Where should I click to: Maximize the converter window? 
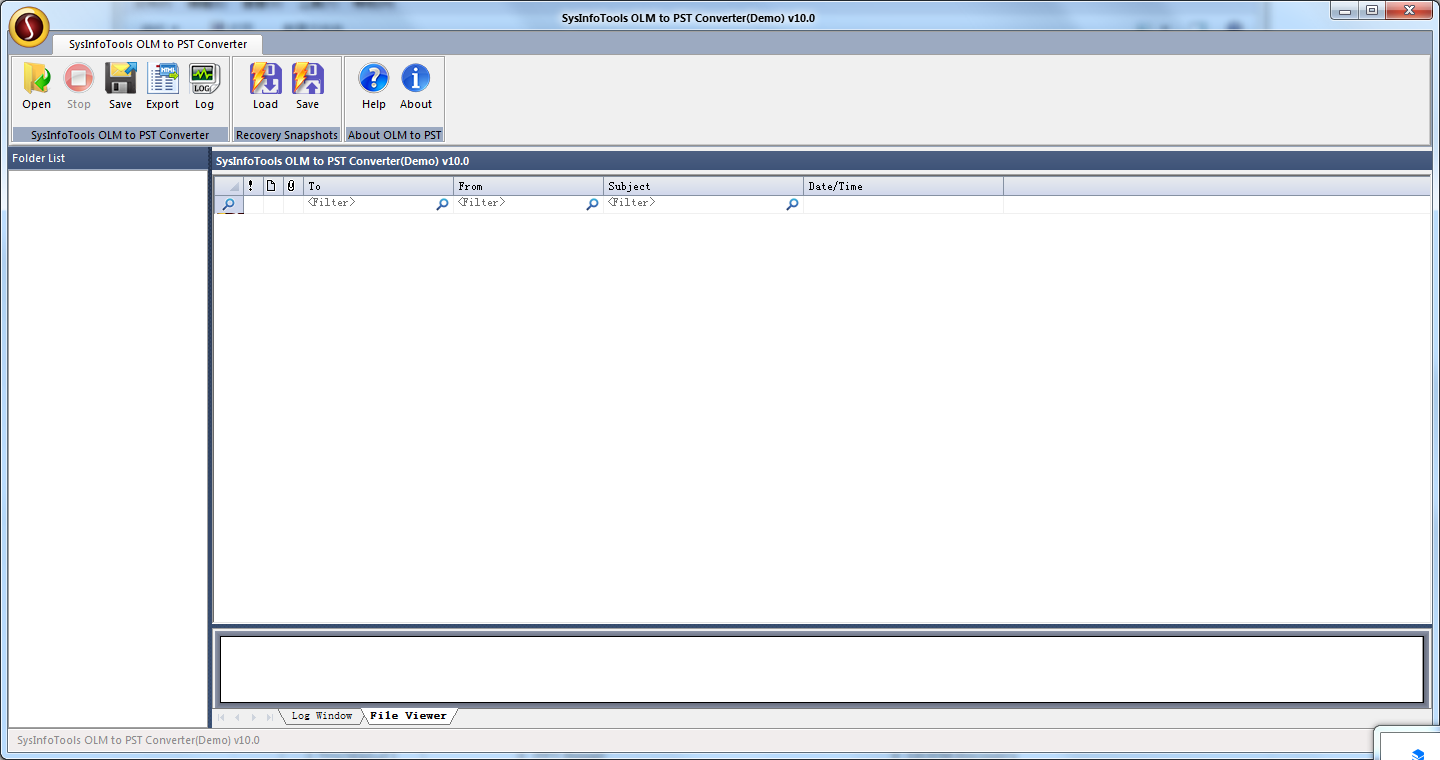[1372, 11]
